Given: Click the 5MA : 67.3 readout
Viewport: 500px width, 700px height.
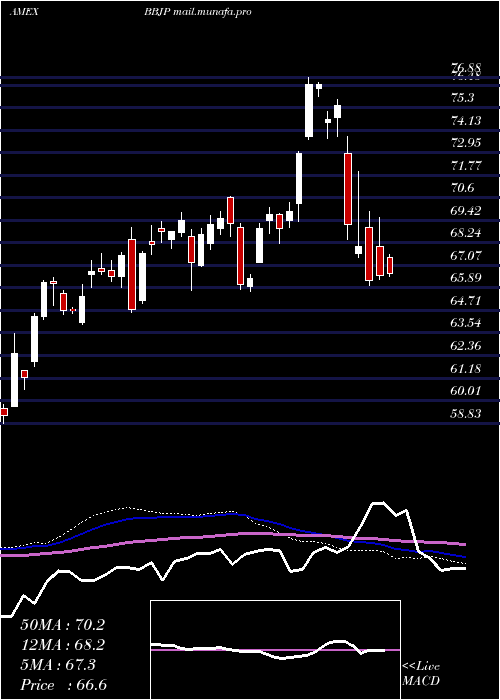Looking at the screenshot, I should (58, 665).
